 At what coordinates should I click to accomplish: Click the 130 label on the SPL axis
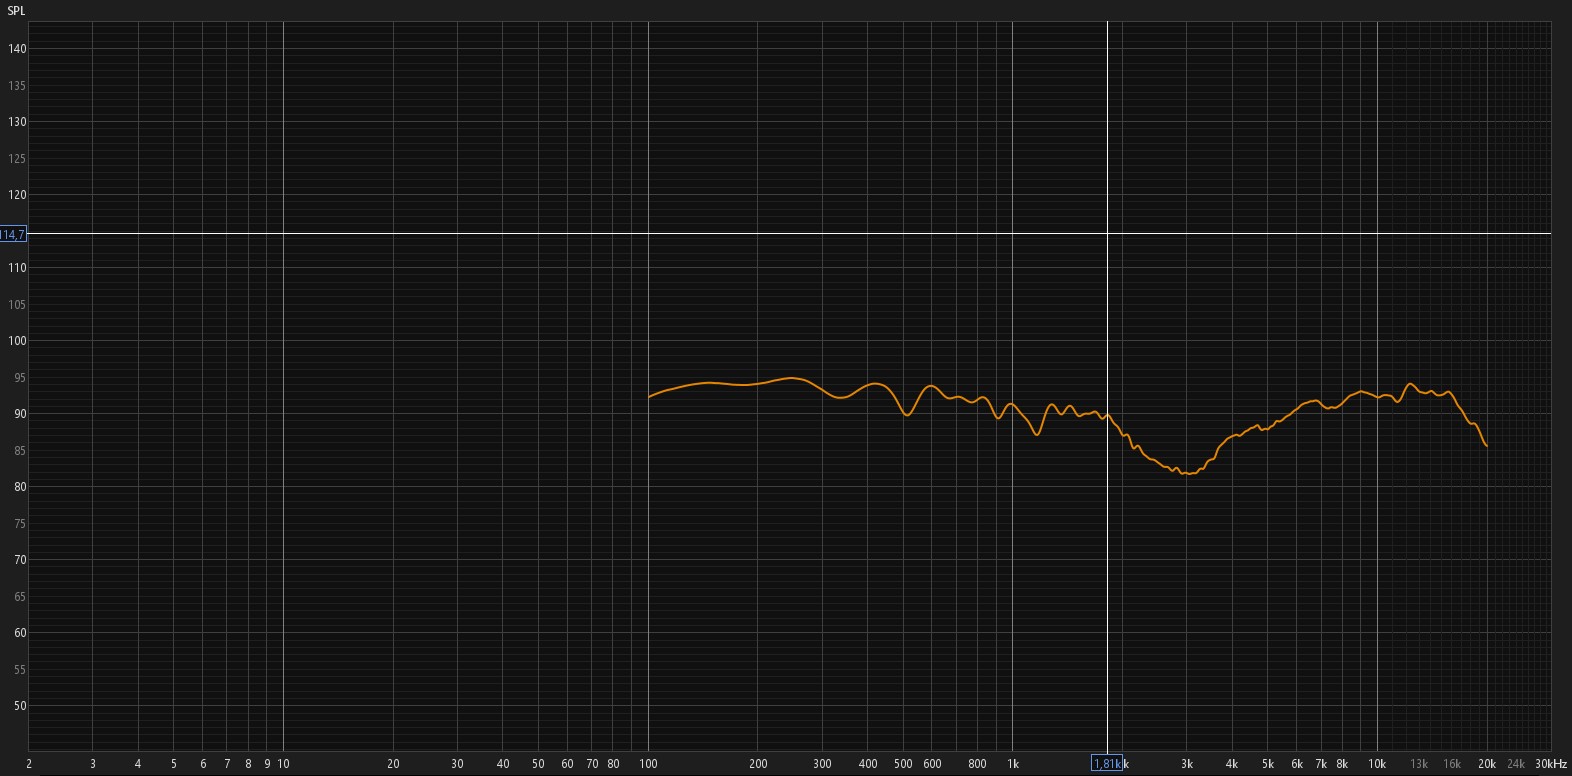18,122
